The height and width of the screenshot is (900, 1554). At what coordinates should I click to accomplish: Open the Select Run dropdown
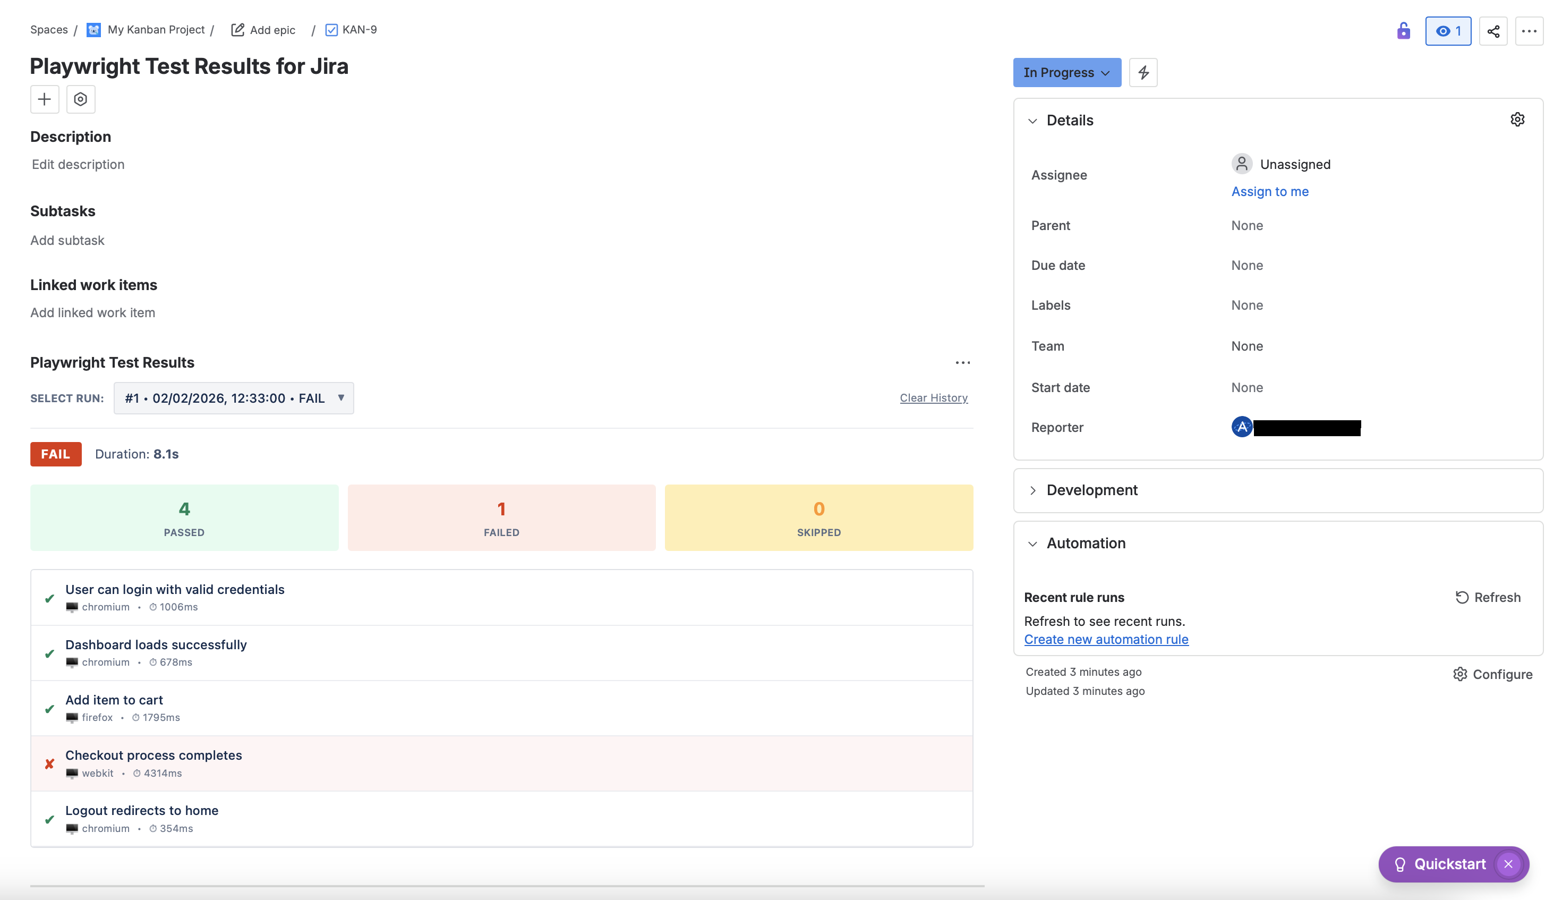coord(233,398)
